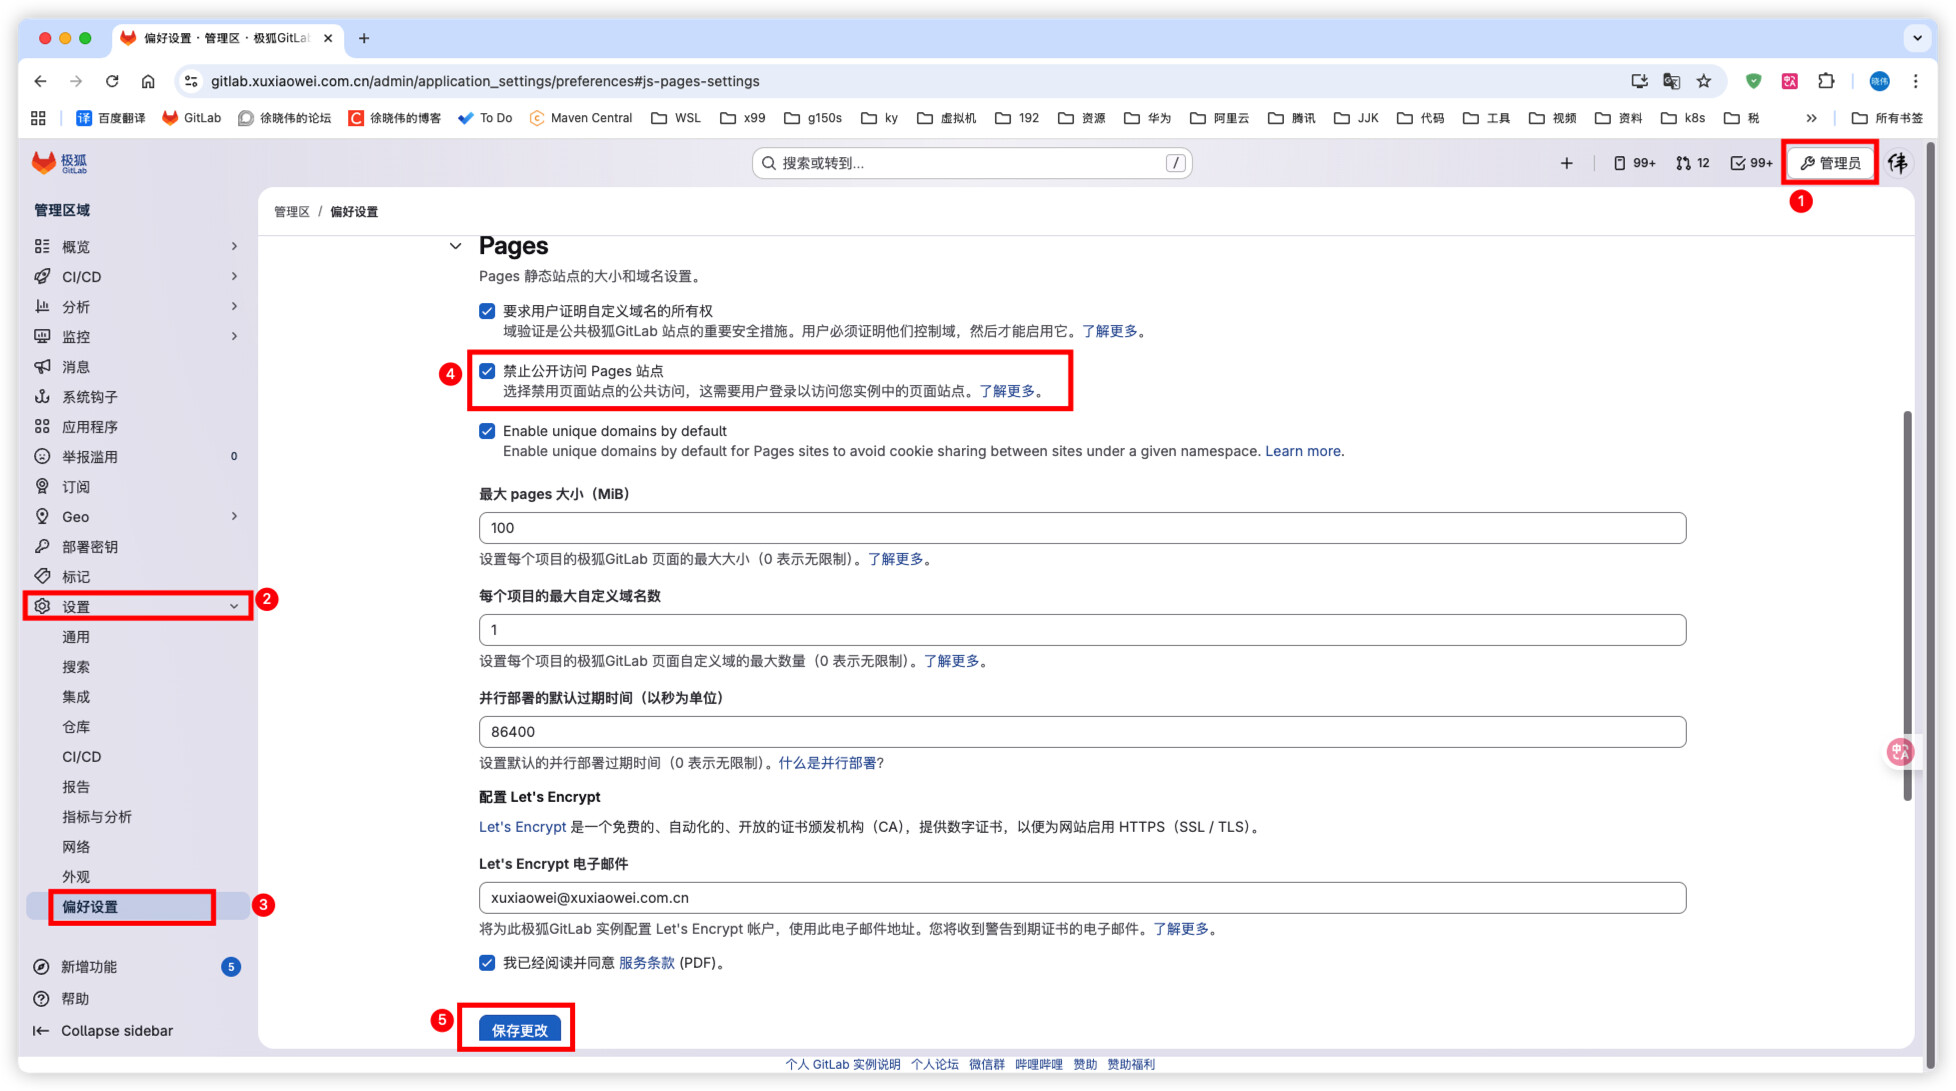Click the GitLab fox logo
This screenshot has width=1956, height=1091.
point(44,162)
